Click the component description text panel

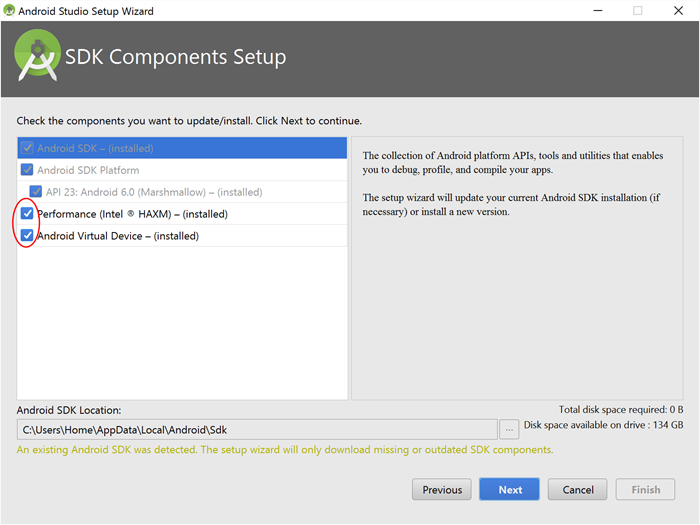pyautogui.click(x=517, y=268)
